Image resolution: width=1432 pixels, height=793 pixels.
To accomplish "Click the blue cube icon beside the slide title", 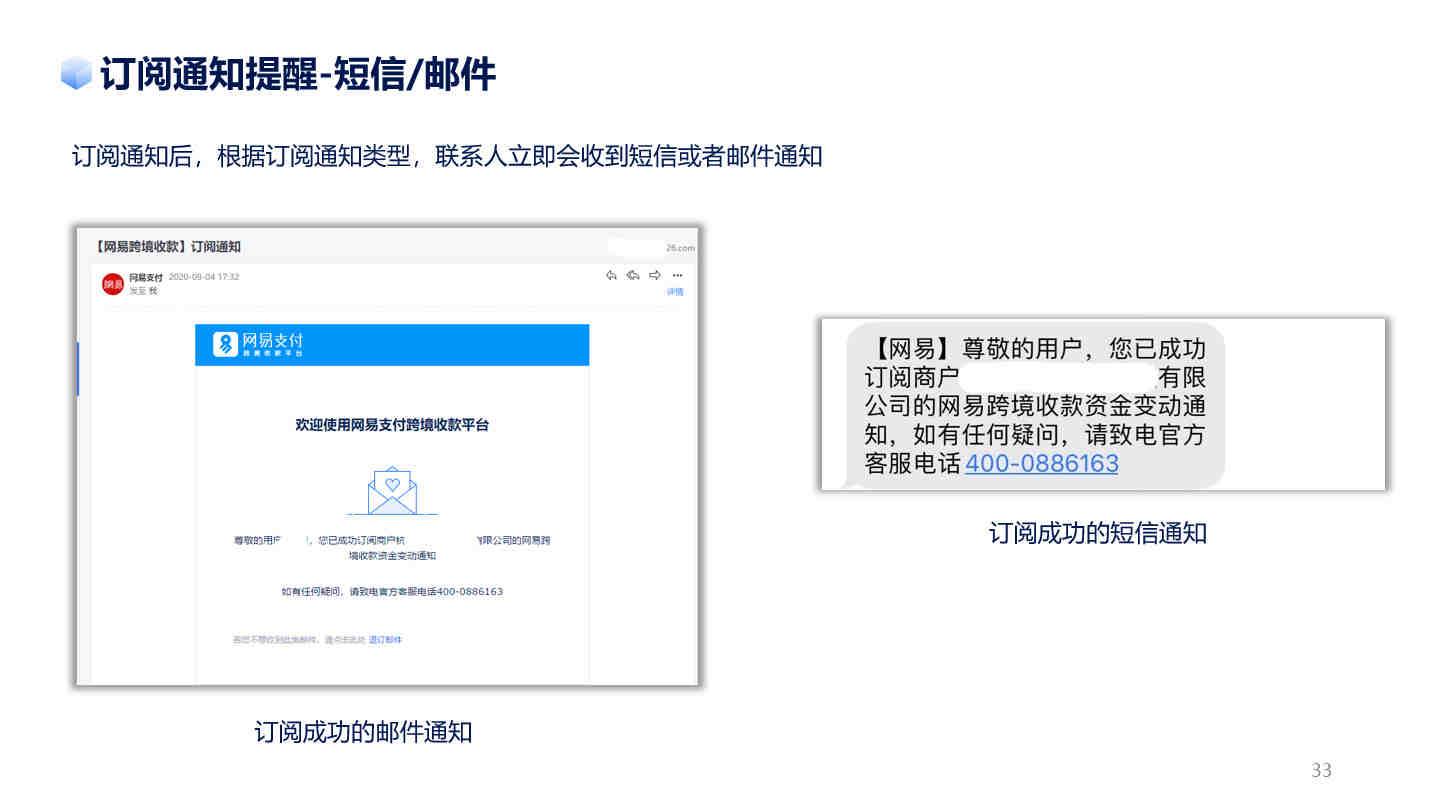I will 75,75.
